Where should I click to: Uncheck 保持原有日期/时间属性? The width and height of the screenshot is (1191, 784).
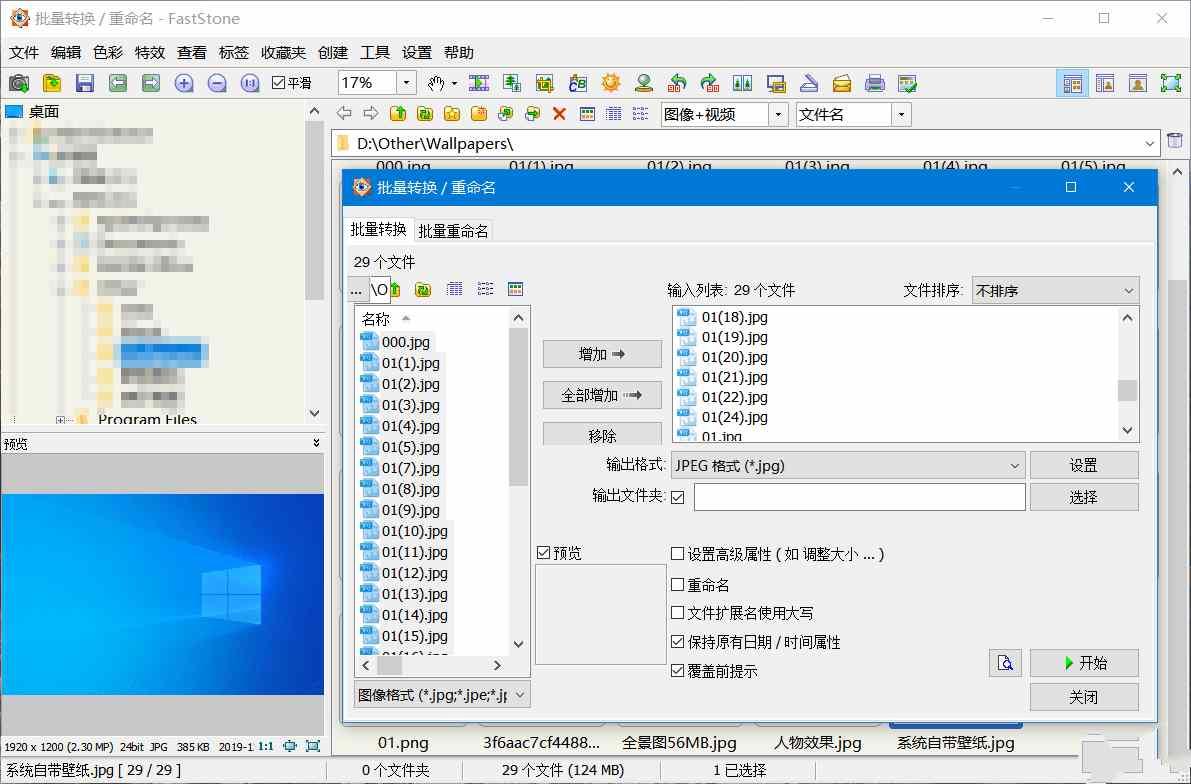(679, 642)
